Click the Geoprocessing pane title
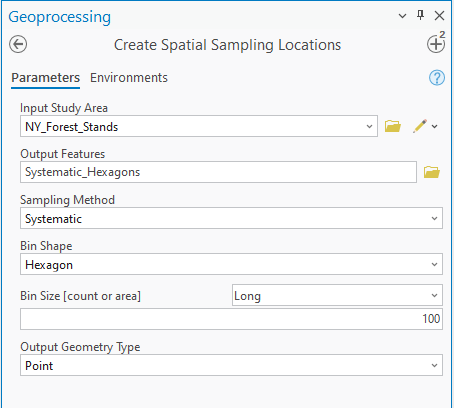Screen dimensions: 454x408 [x=60, y=17]
